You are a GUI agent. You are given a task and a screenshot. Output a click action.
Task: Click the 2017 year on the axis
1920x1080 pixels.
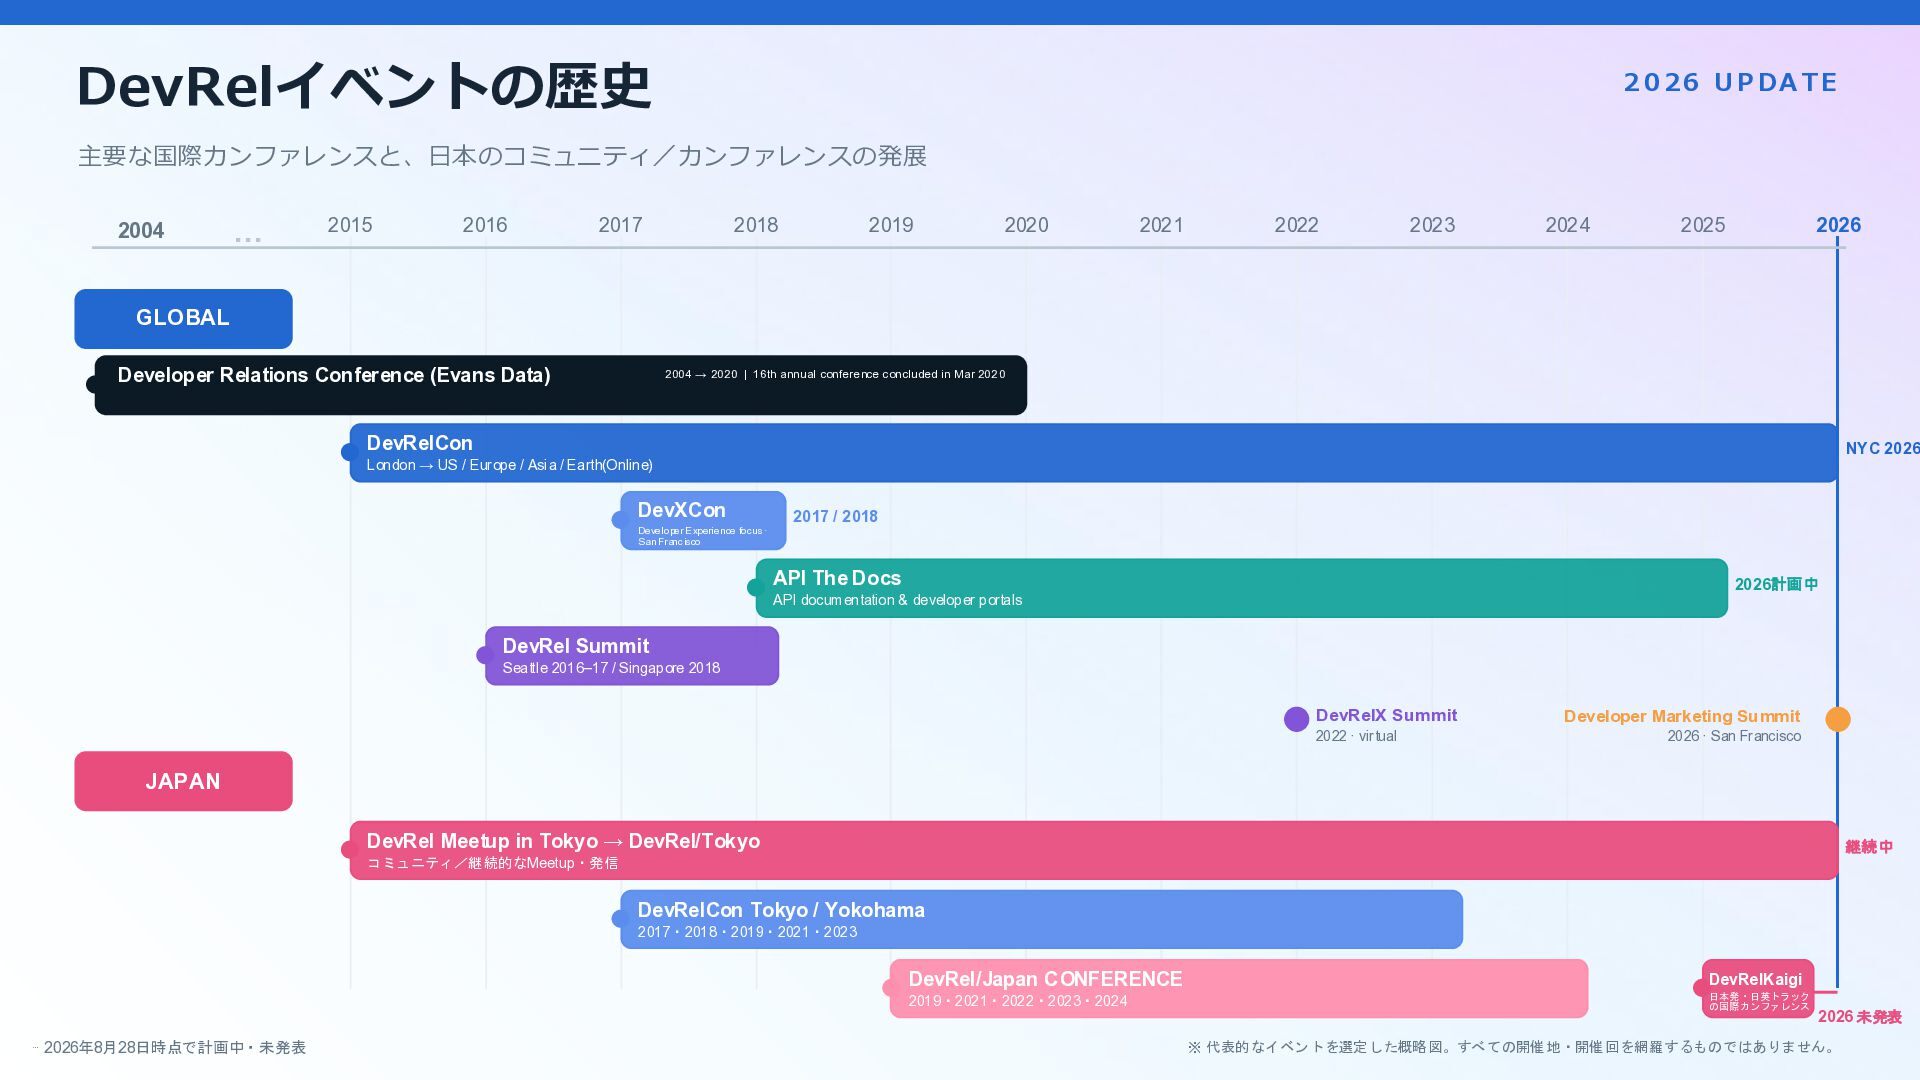[x=620, y=225]
